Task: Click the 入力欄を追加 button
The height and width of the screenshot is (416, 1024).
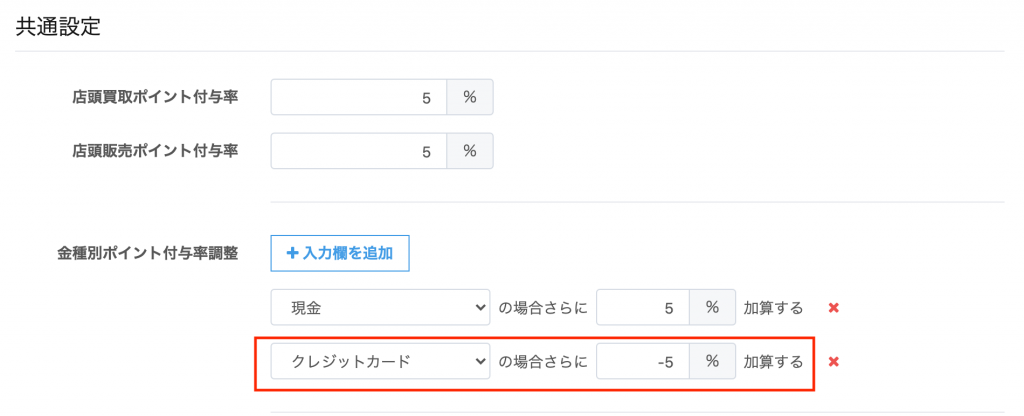Action: point(340,254)
